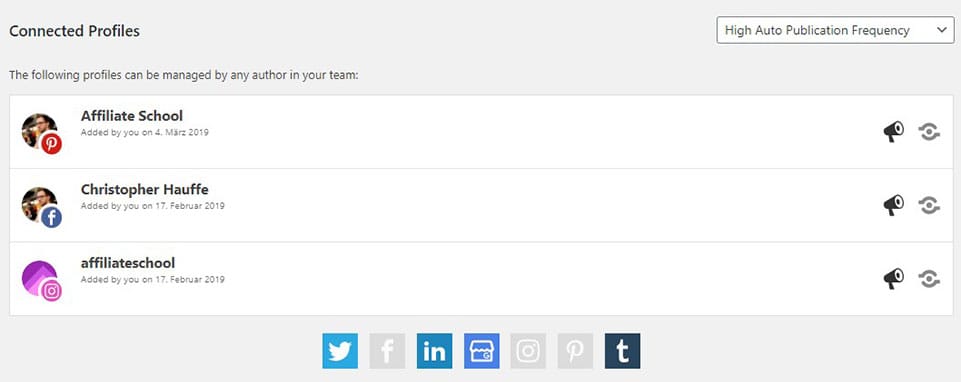Click the Google My Business store icon
Screen dimensions: 961x382
482,351
